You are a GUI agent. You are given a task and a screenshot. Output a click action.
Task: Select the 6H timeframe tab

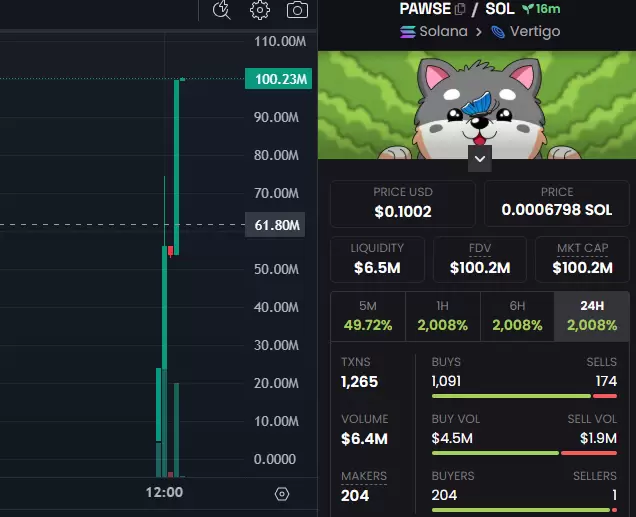click(517, 316)
